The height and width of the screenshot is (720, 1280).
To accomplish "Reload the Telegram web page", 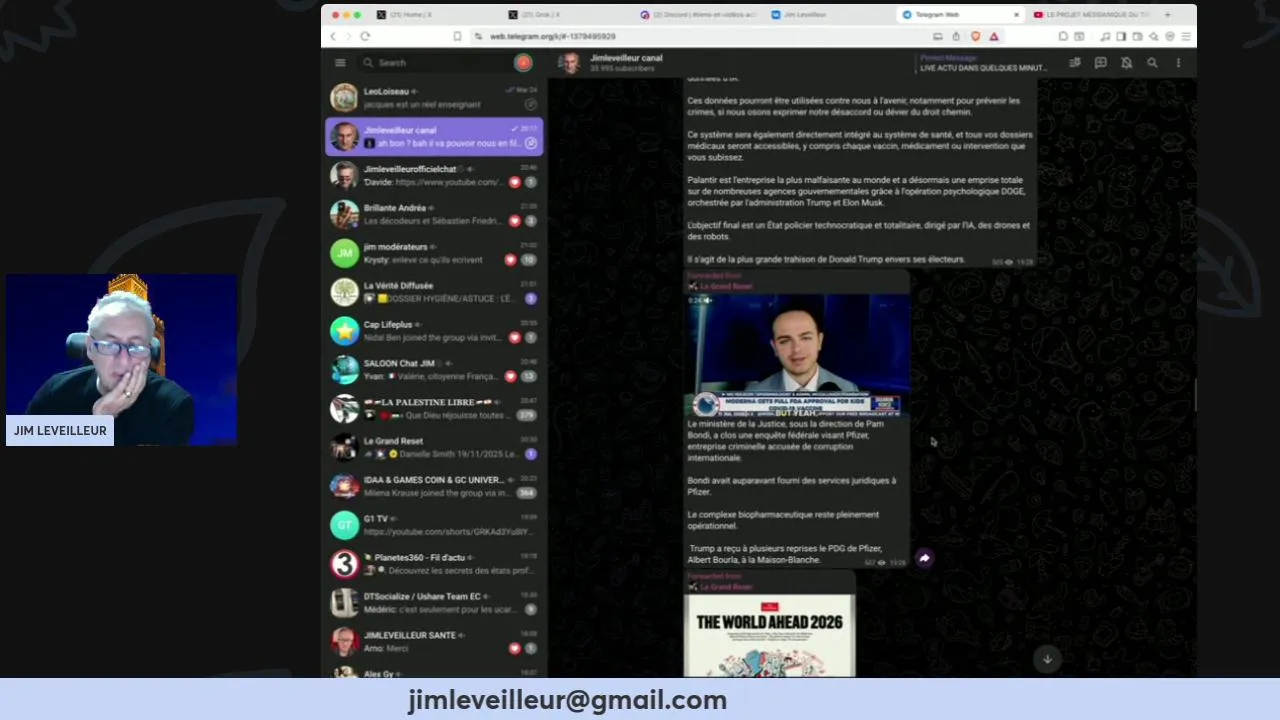I will pos(365,36).
